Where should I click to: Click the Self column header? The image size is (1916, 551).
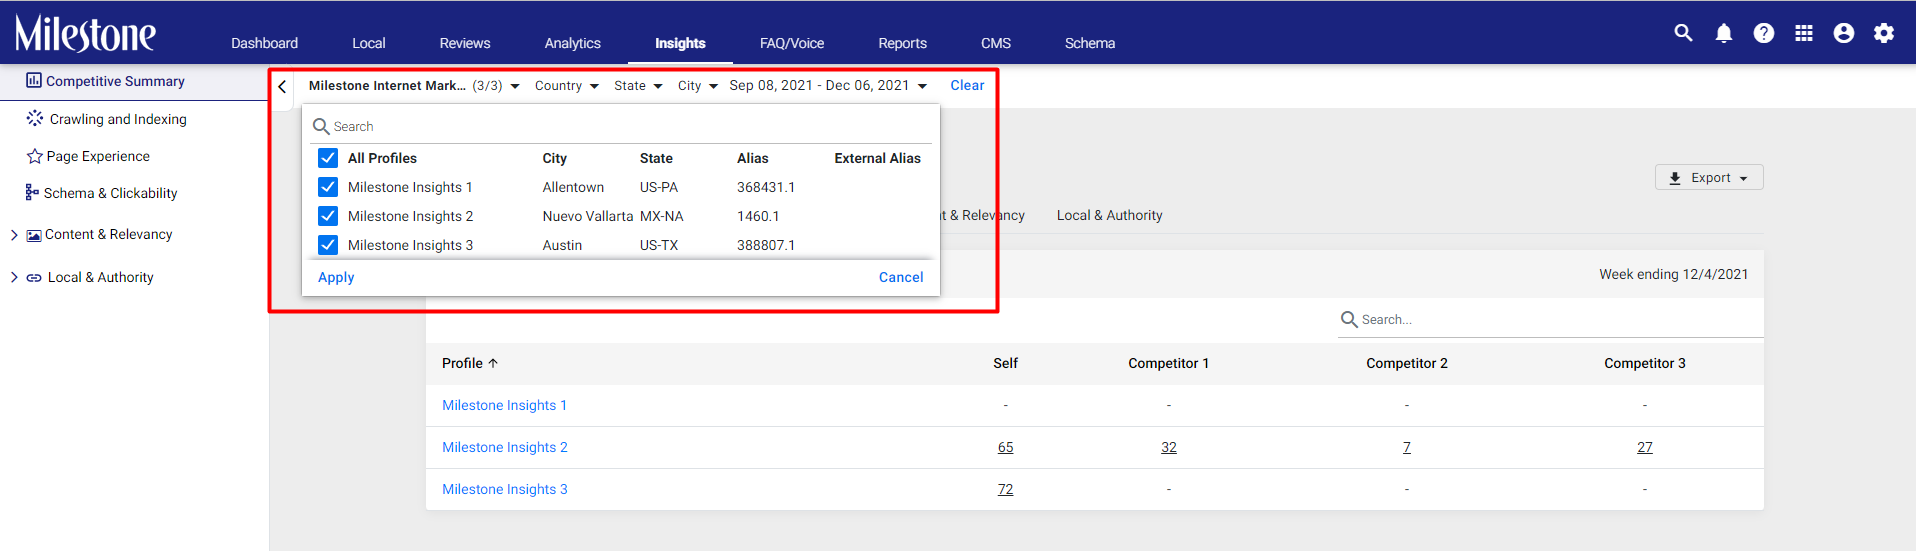(x=1005, y=363)
